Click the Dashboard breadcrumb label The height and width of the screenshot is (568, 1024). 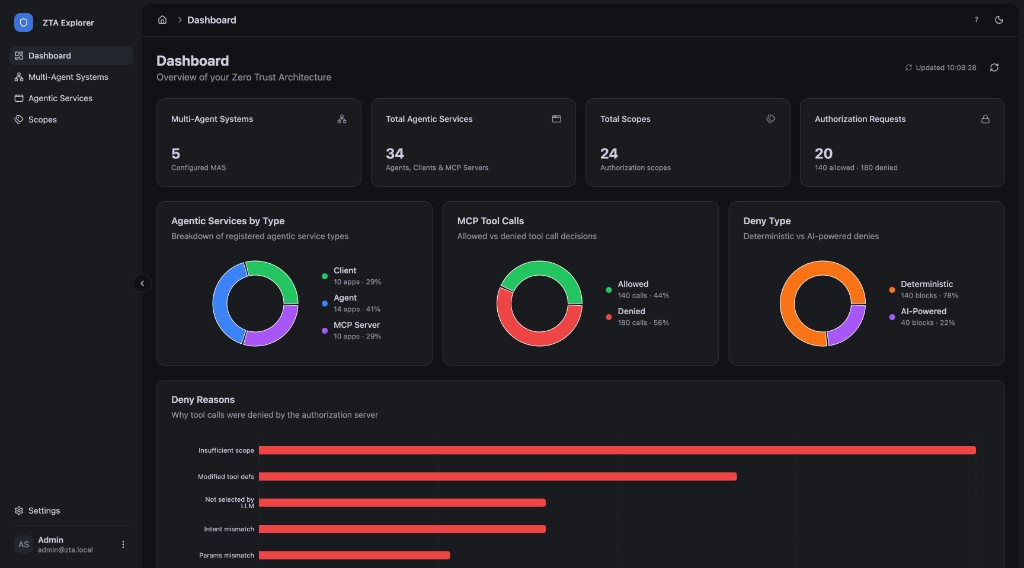(x=212, y=20)
